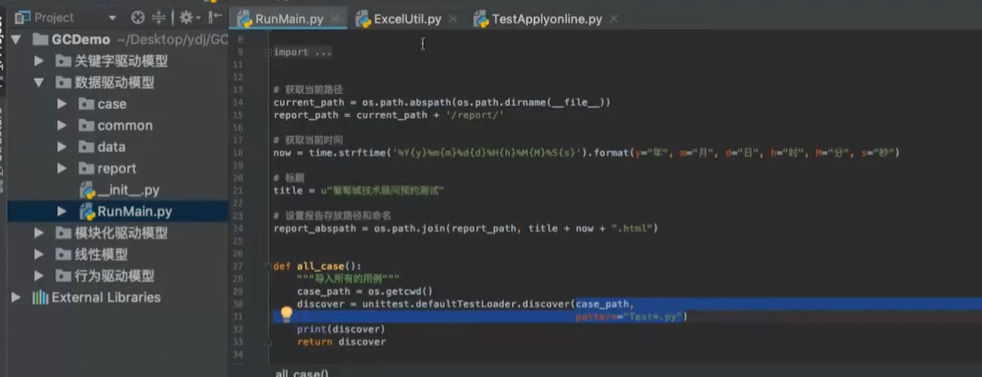Expand the common folder arrow
982x377 pixels.
click(61, 126)
